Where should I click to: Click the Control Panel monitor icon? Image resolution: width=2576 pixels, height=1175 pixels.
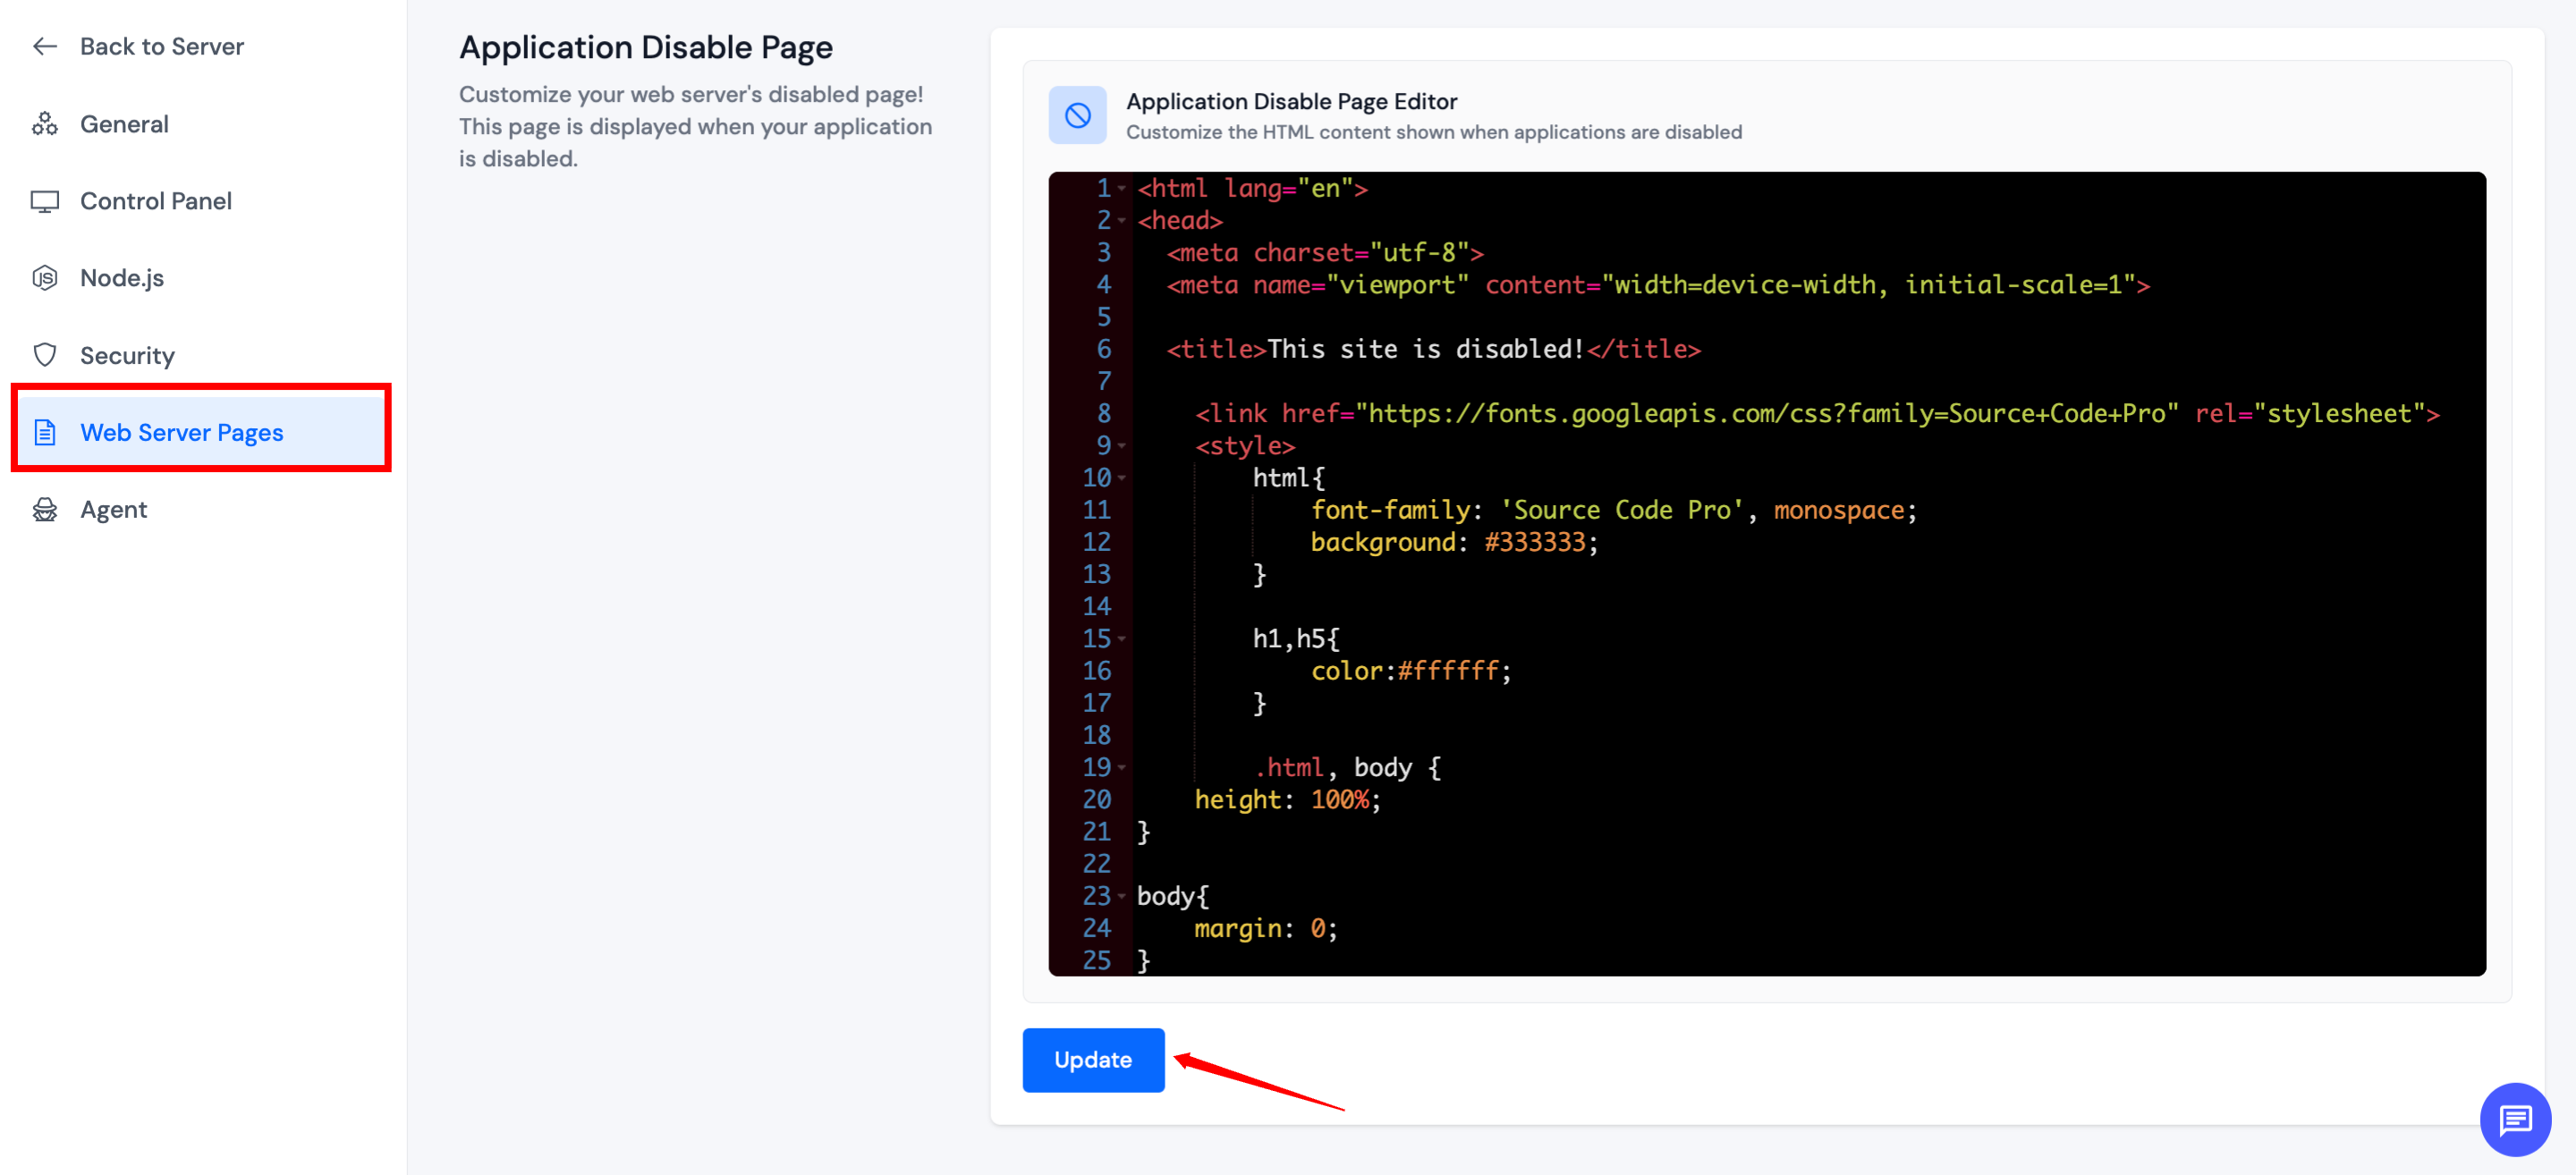[x=45, y=201]
